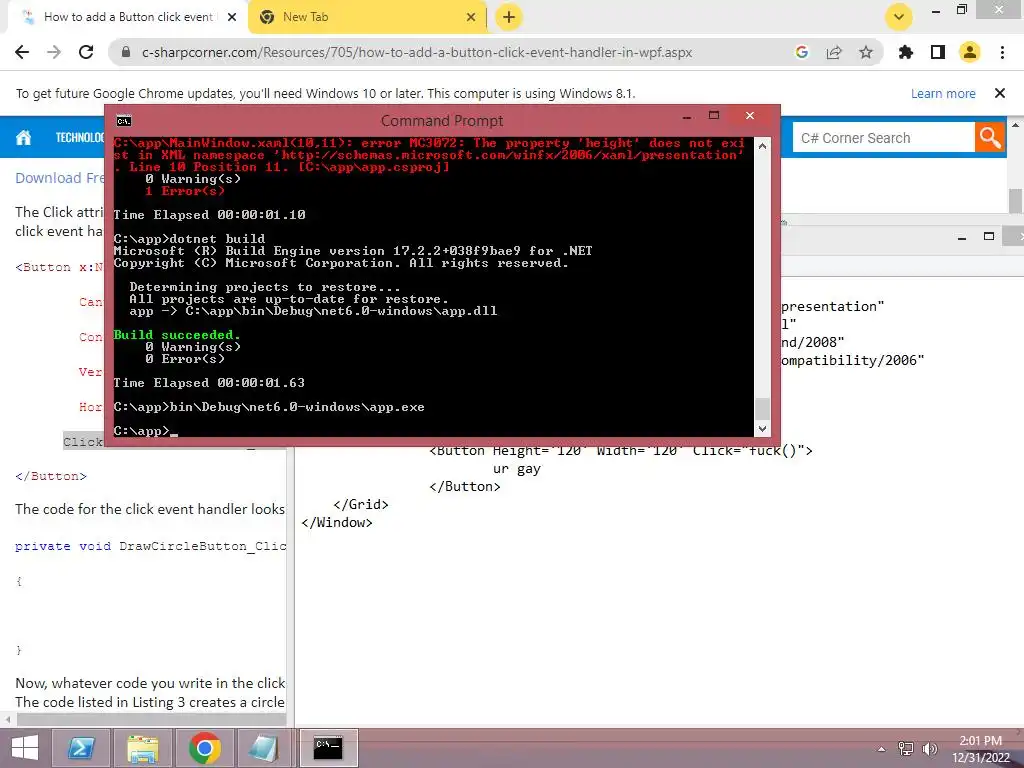Close the 'How to add a Button click event' tab
Screen dimensions: 1024x768
click(x=232, y=17)
